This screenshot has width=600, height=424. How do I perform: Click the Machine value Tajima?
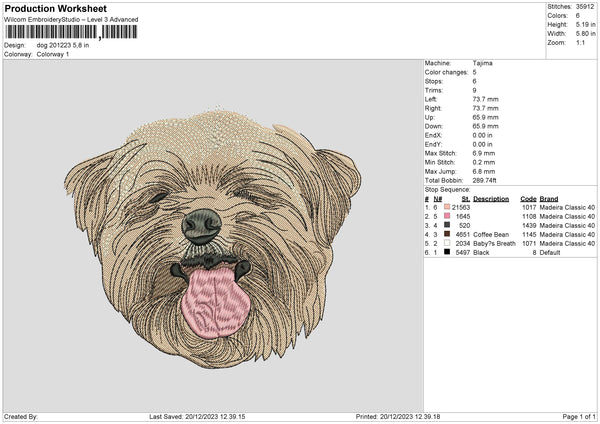click(482, 63)
